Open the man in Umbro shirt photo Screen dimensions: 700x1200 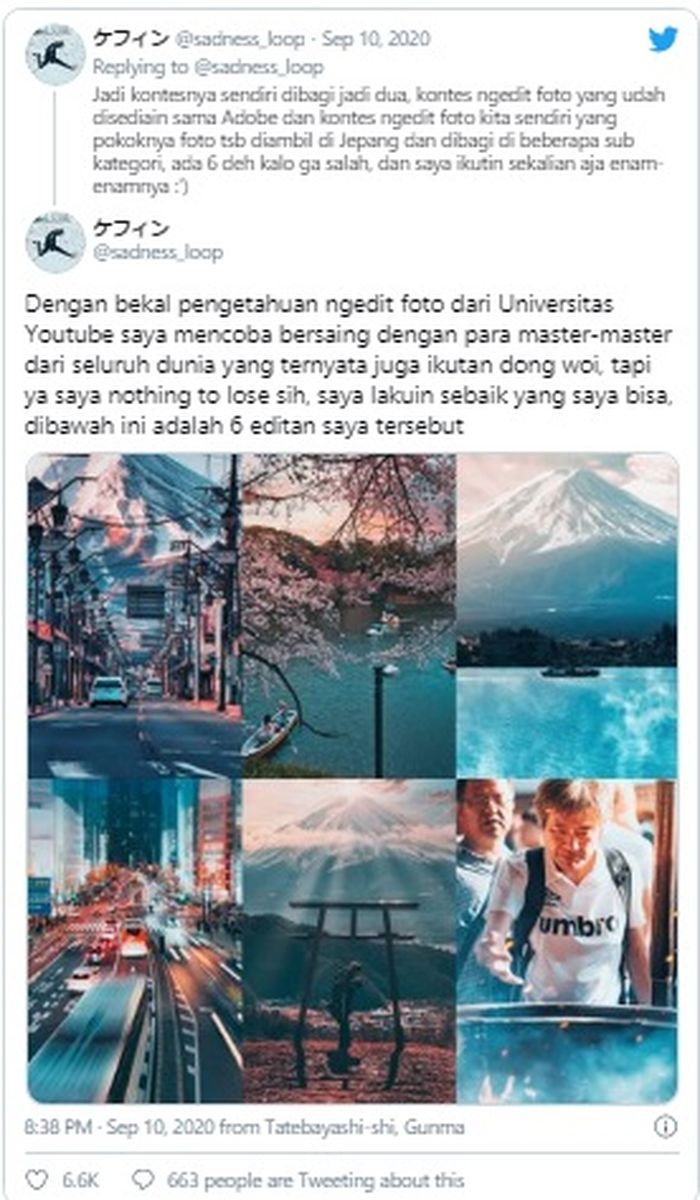pos(566,942)
